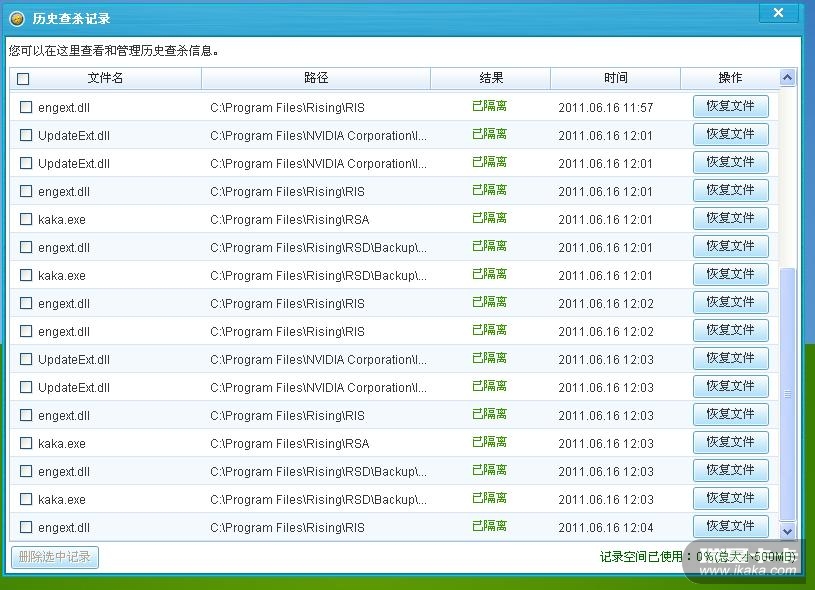Tick engext.dll RSD\Backup row at 12:03

[x=25, y=471]
